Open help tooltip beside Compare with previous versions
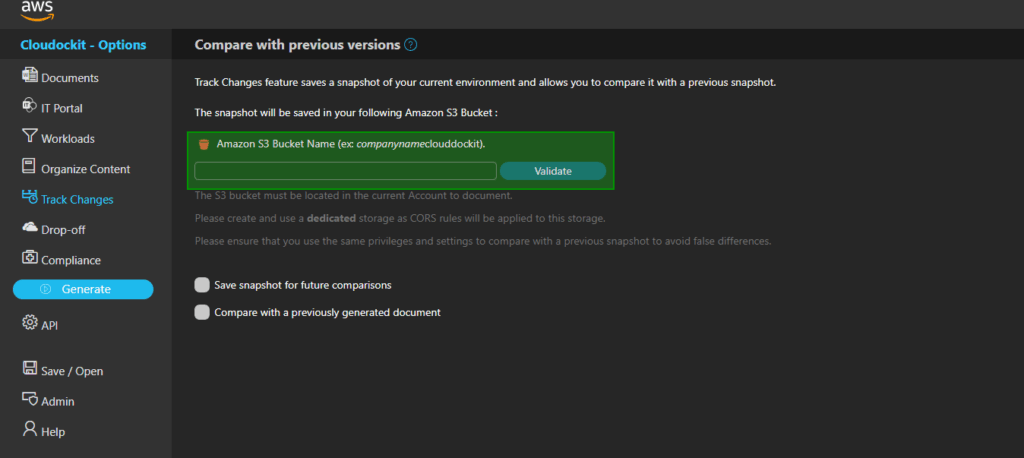Image resolution: width=1024 pixels, height=458 pixels. pyautogui.click(x=411, y=45)
